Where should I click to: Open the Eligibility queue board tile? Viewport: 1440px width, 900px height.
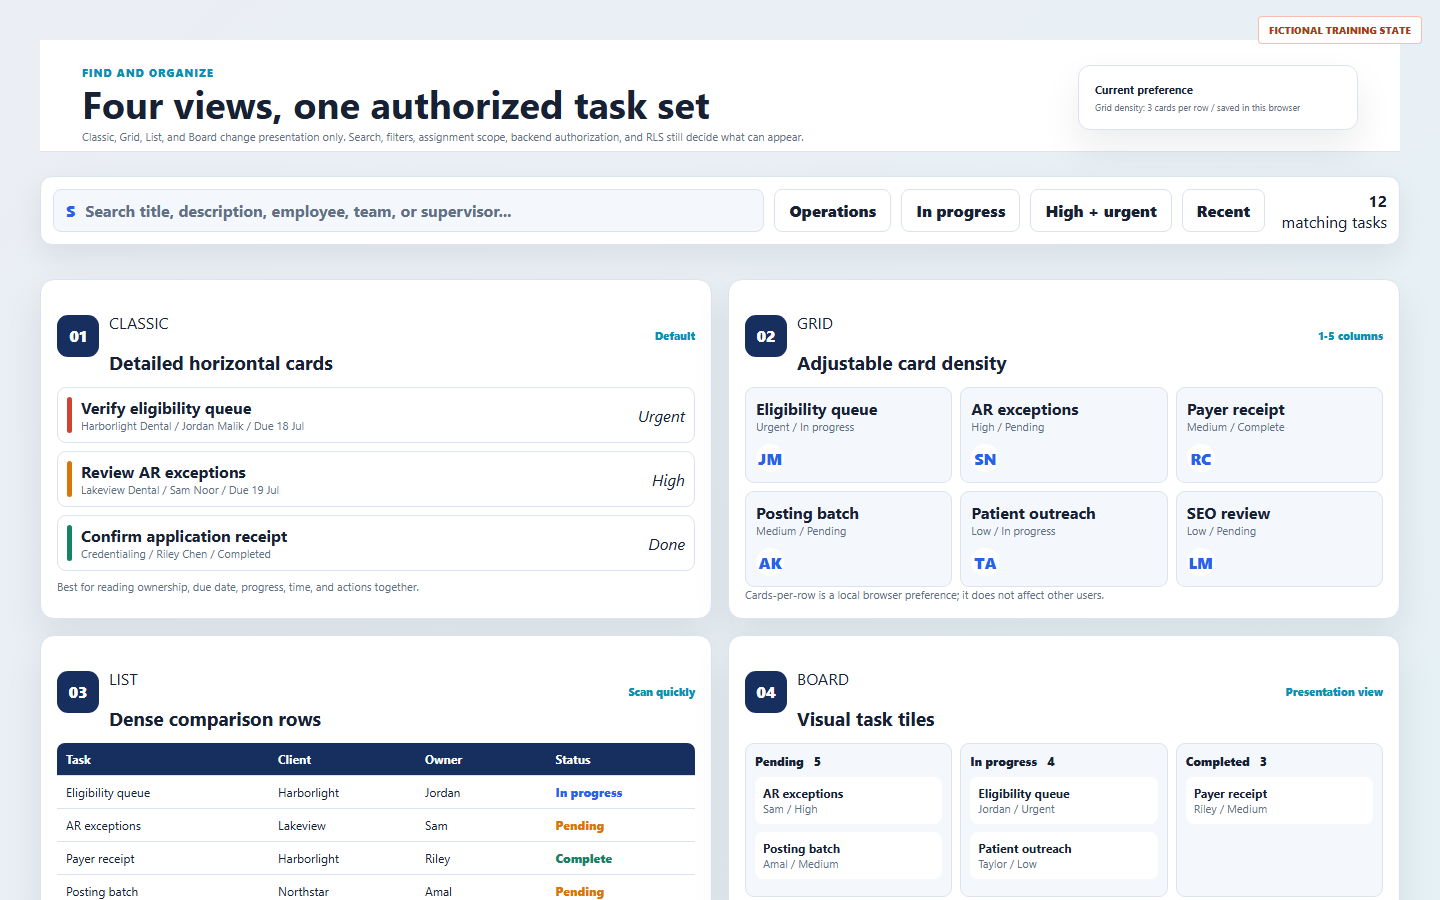(1063, 801)
